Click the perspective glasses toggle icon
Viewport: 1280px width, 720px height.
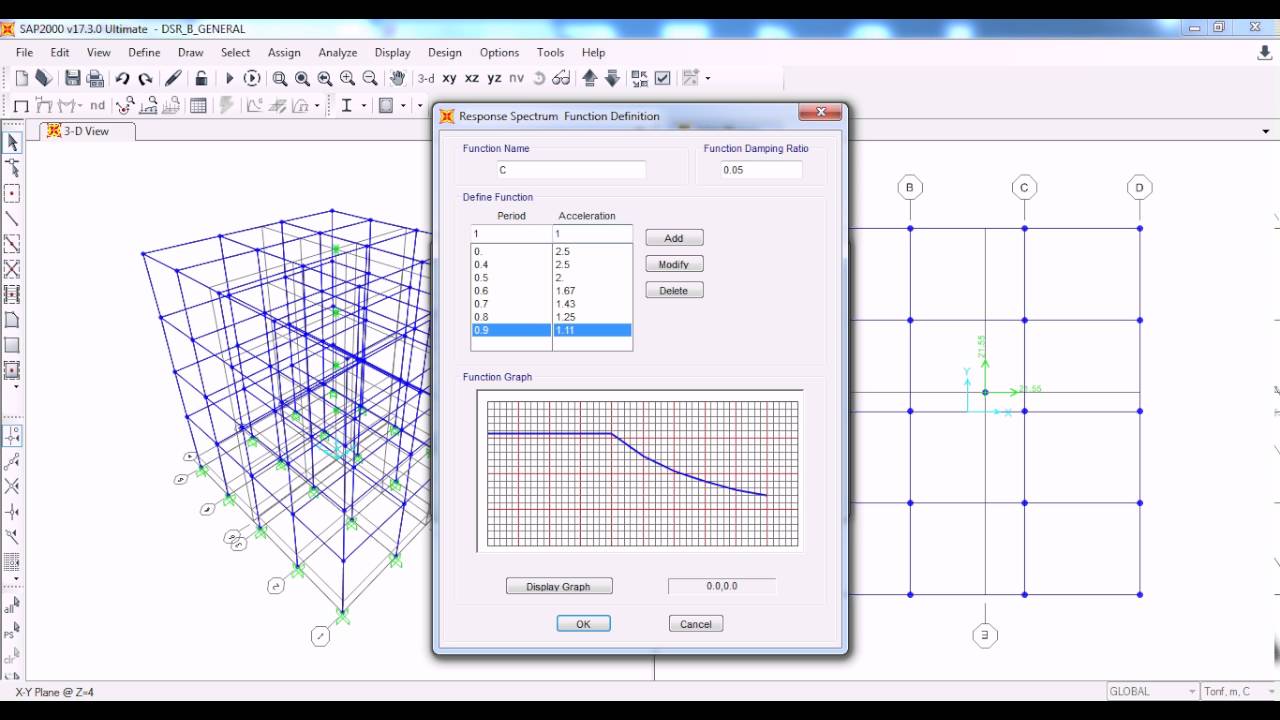[x=561, y=78]
